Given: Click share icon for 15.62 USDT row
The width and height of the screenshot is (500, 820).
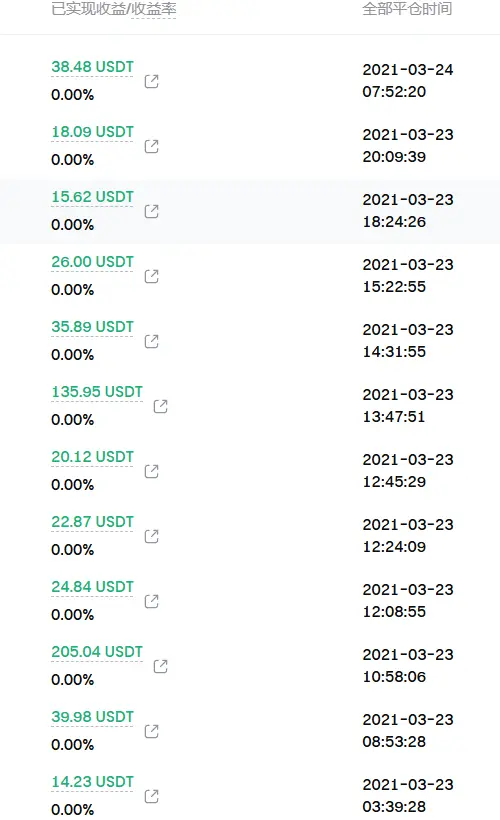Looking at the screenshot, I should [152, 211].
